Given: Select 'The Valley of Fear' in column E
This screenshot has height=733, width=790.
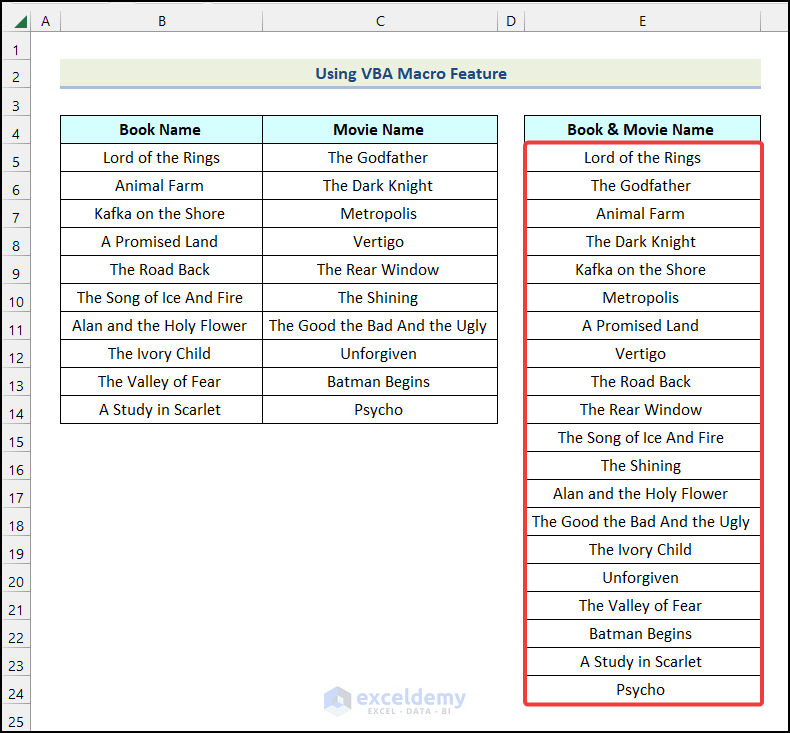Looking at the screenshot, I should 642,606.
